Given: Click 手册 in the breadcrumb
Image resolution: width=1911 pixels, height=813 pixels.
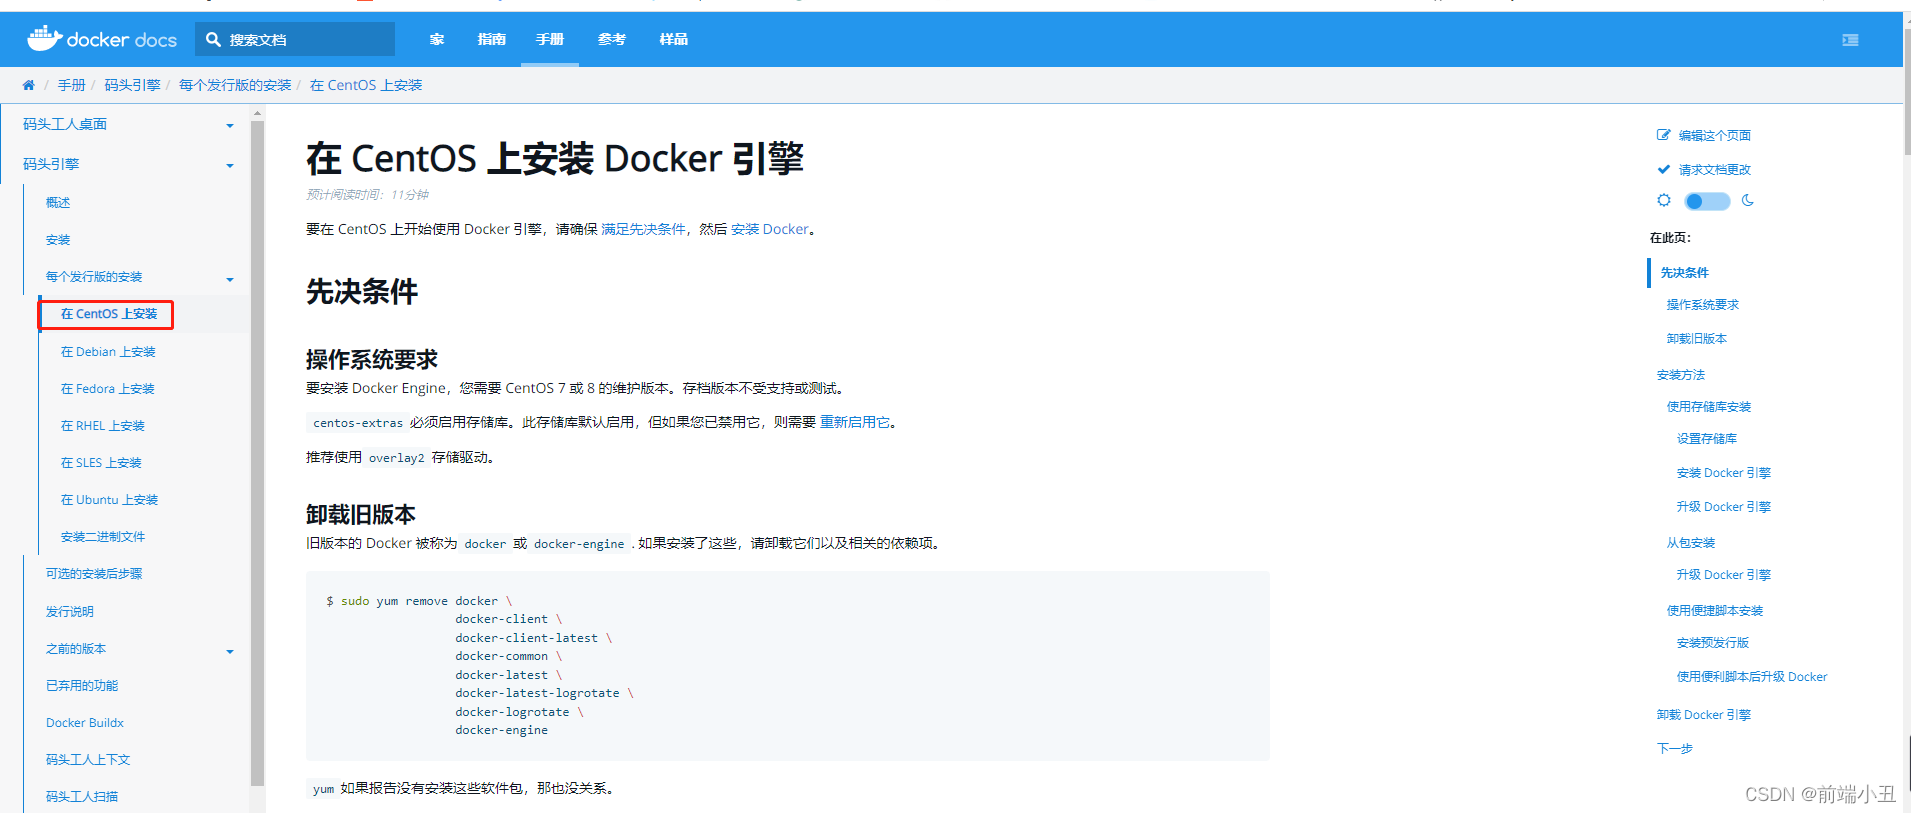Looking at the screenshot, I should click(72, 85).
